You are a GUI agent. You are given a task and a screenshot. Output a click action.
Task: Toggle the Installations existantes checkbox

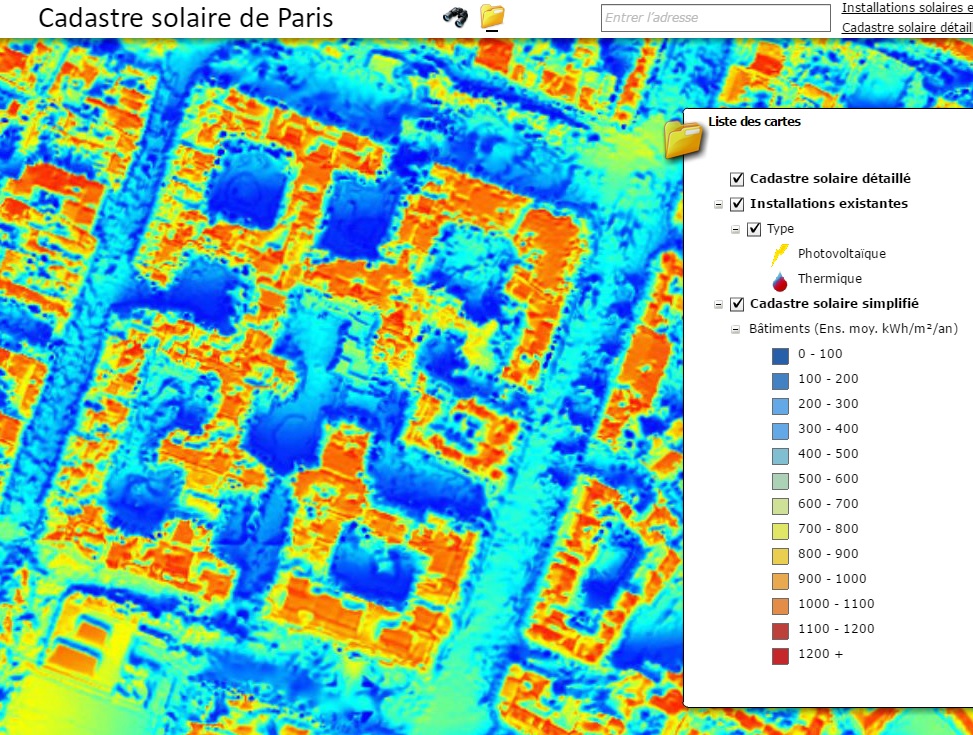[737, 204]
